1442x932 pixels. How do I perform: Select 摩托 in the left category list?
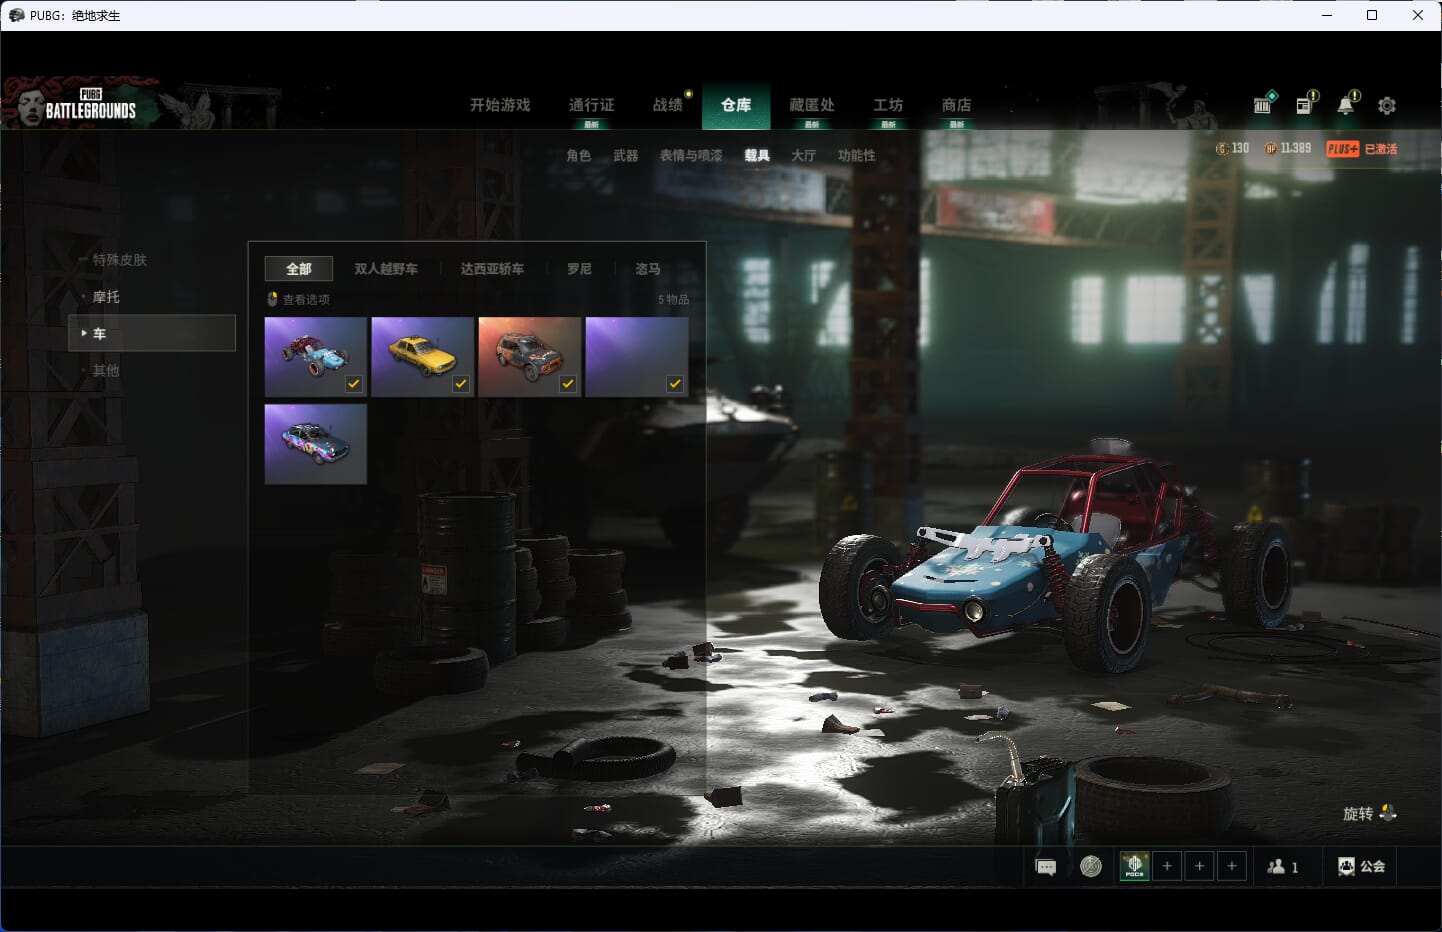coord(106,297)
